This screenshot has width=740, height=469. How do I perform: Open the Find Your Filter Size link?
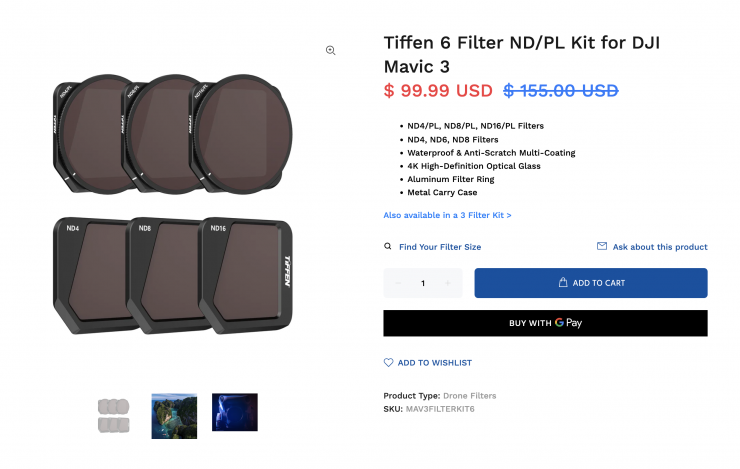(440, 247)
